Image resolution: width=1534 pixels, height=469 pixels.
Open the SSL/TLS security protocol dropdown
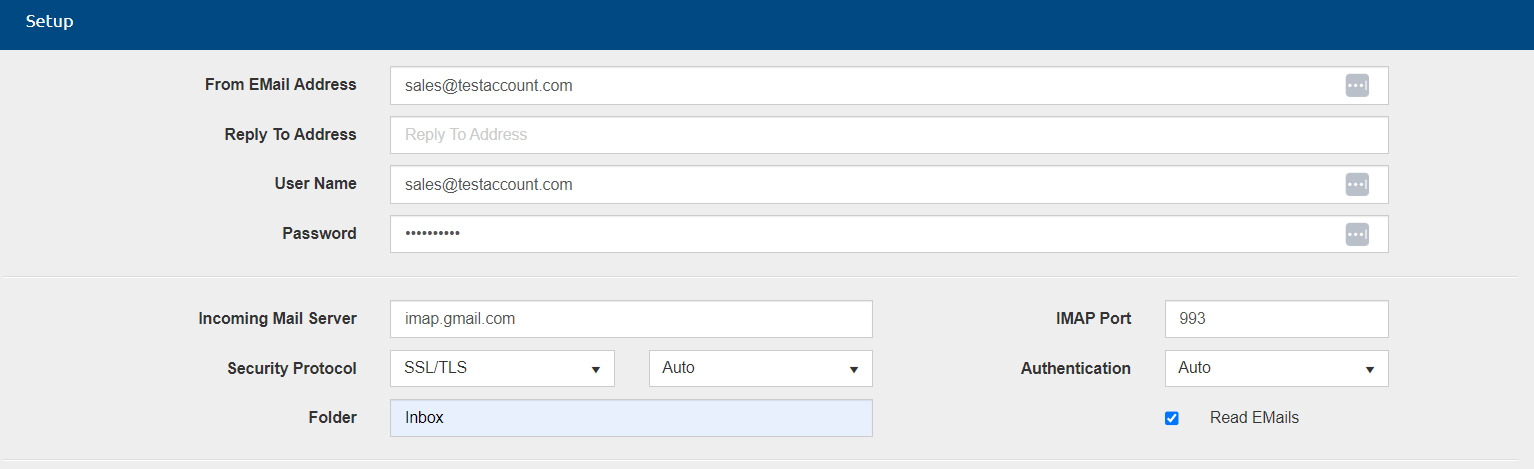click(x=502, y=368)
